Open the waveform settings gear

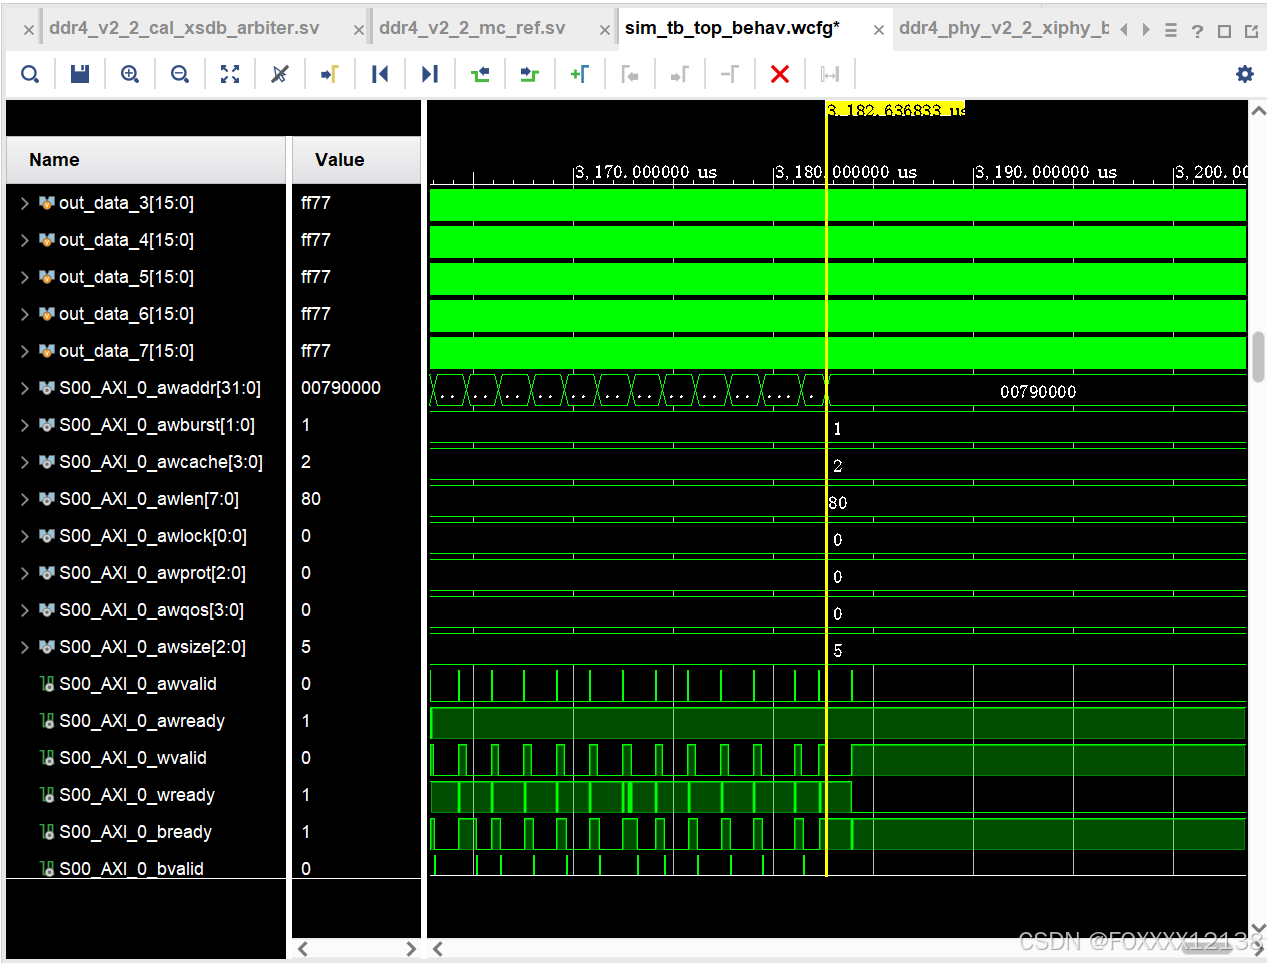point(1245,74)
